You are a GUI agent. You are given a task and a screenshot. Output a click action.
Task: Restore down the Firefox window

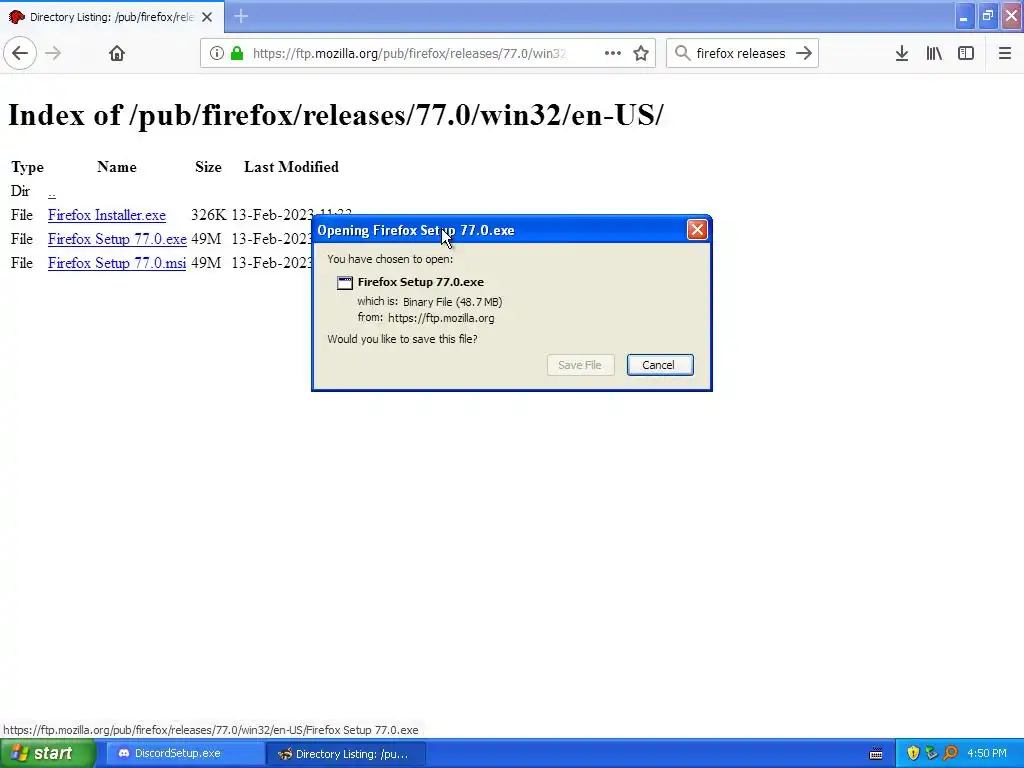tap(987, 16)
